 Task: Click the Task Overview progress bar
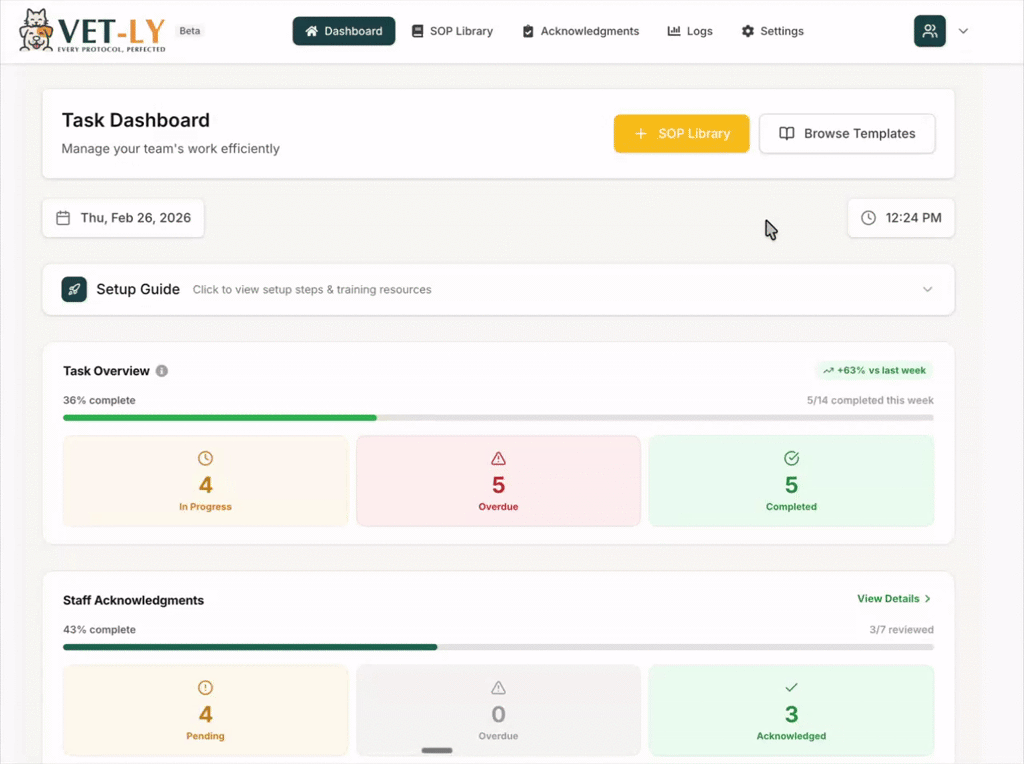point(498,417)
